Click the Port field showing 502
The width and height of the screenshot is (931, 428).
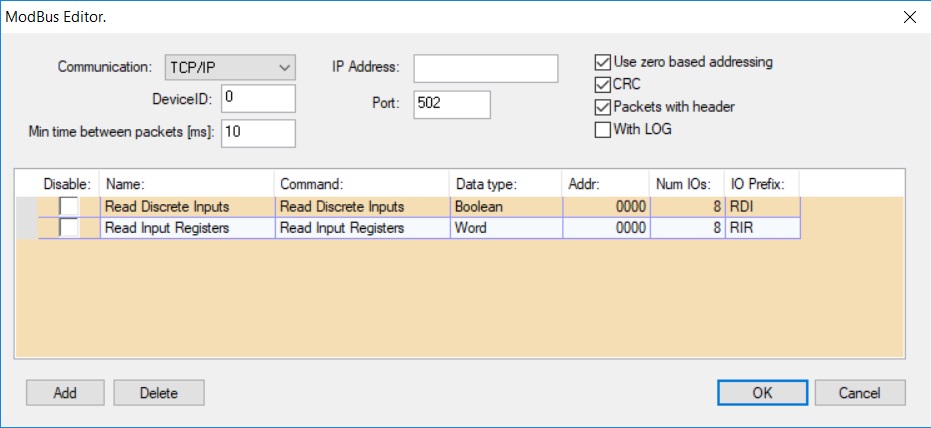[452, 104]
